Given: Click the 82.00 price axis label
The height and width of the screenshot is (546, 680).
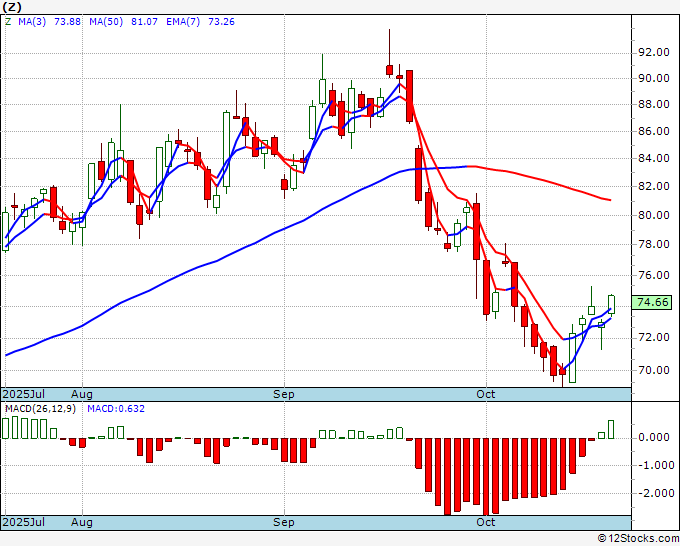Looking at the screenshot, I should point(653,186).
